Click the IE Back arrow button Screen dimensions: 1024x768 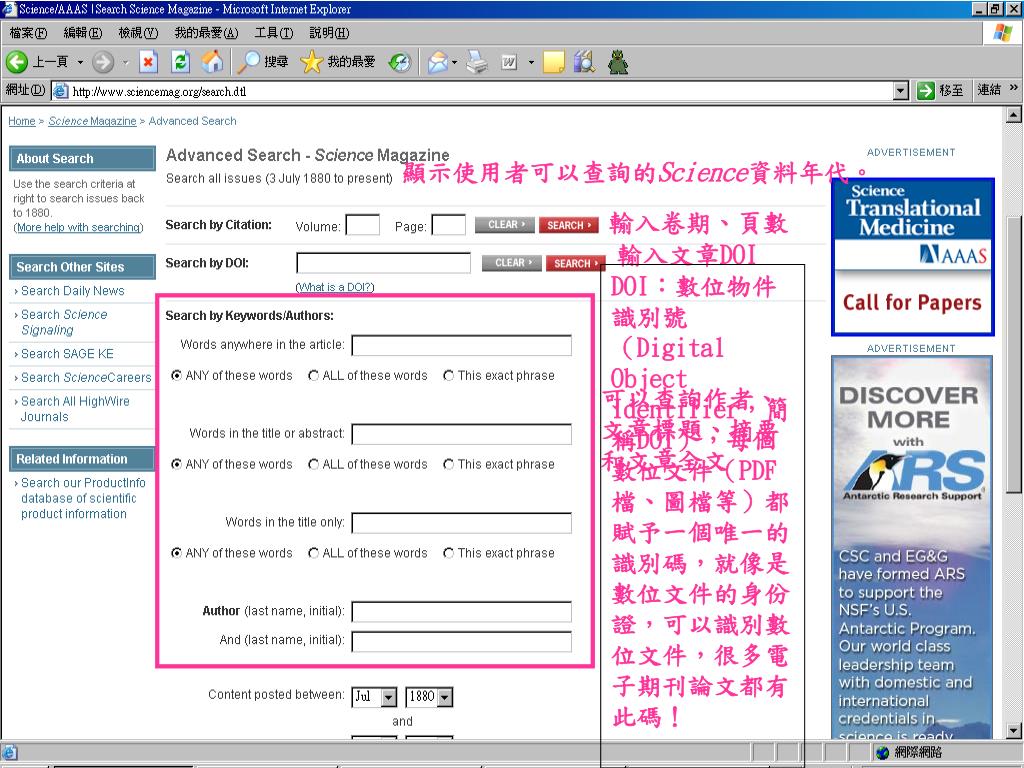[17, 62]
